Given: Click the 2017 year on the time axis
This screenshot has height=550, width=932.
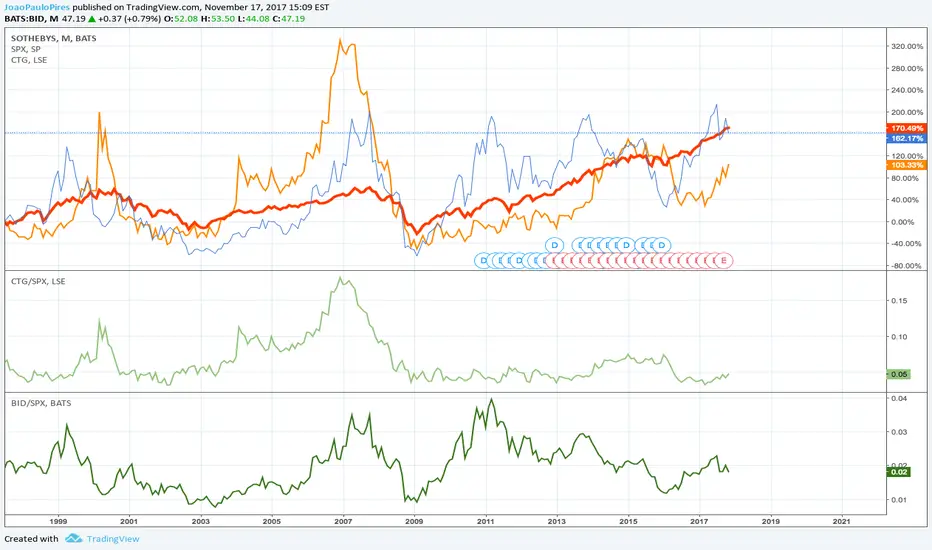Looking at the screenshot, I should (x=700, y=521).
